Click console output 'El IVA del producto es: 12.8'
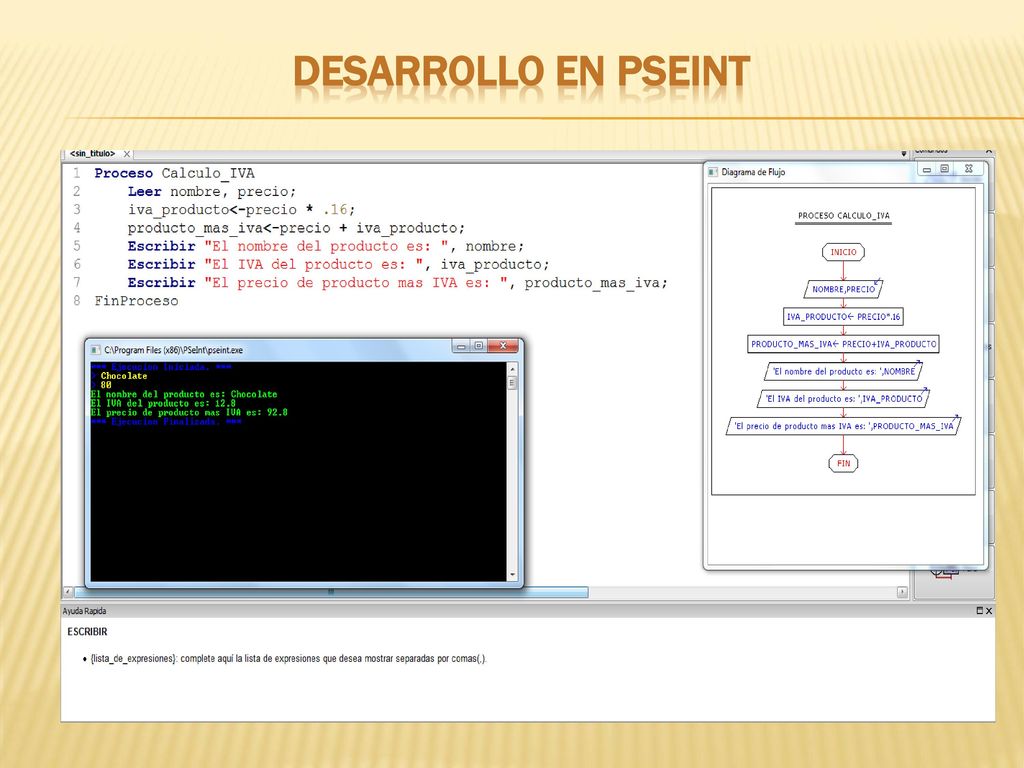 click(x=163, y=404)
